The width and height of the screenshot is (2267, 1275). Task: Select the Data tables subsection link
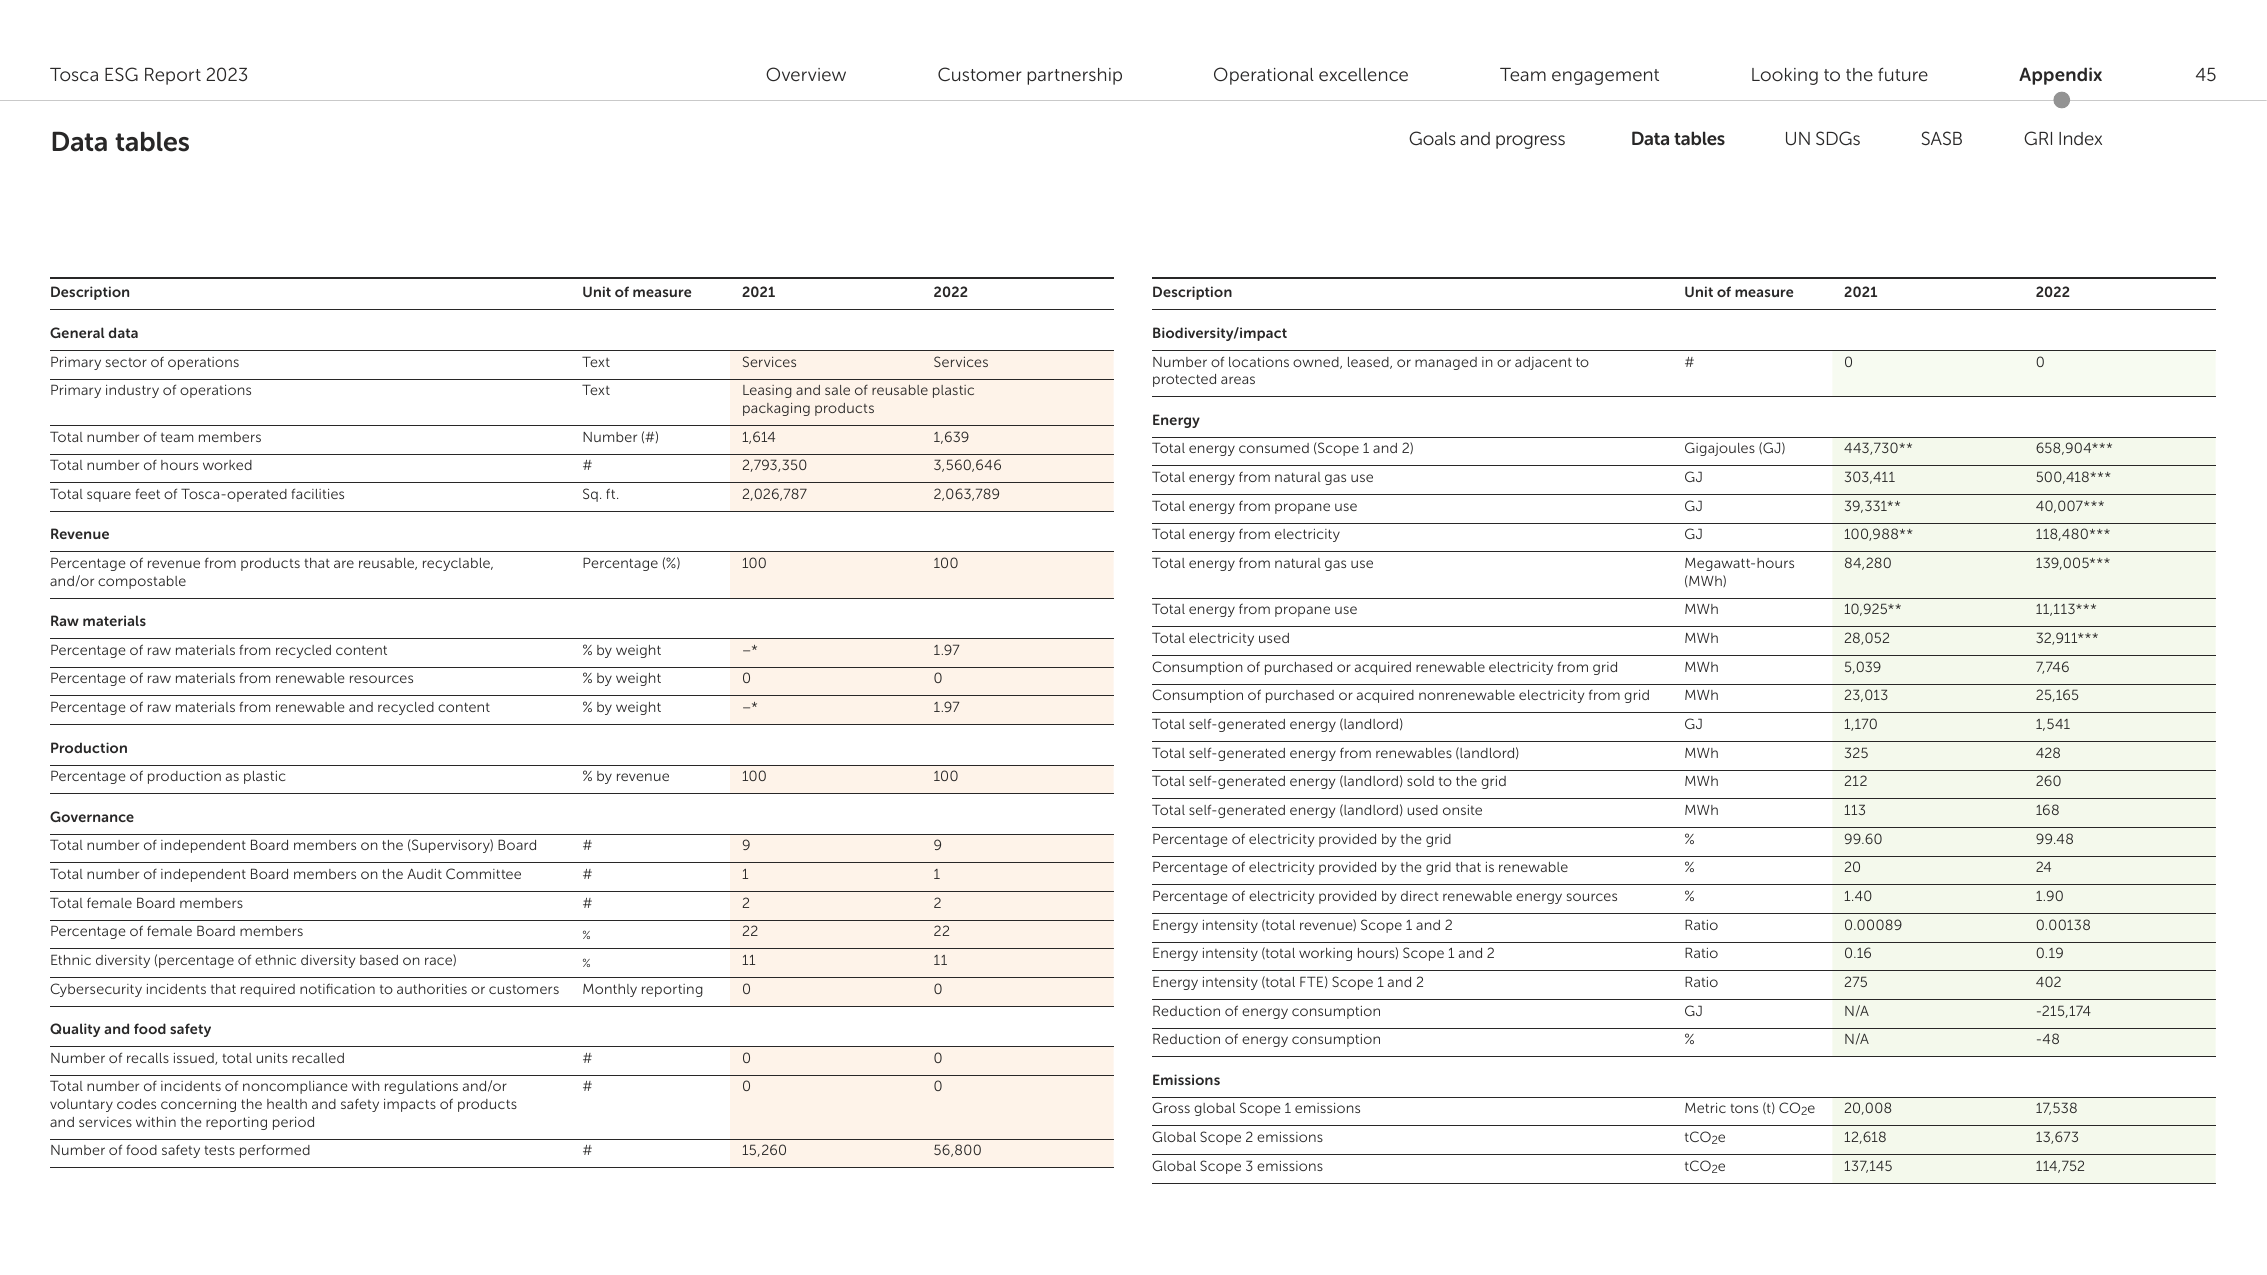point(1677,139)
